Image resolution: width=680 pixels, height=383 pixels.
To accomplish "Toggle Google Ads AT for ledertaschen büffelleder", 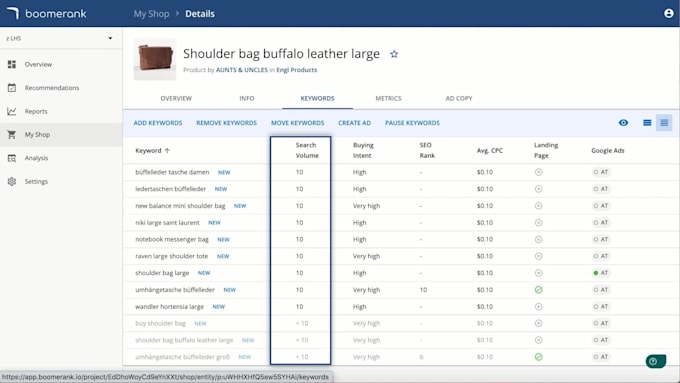I will [601, 189].
